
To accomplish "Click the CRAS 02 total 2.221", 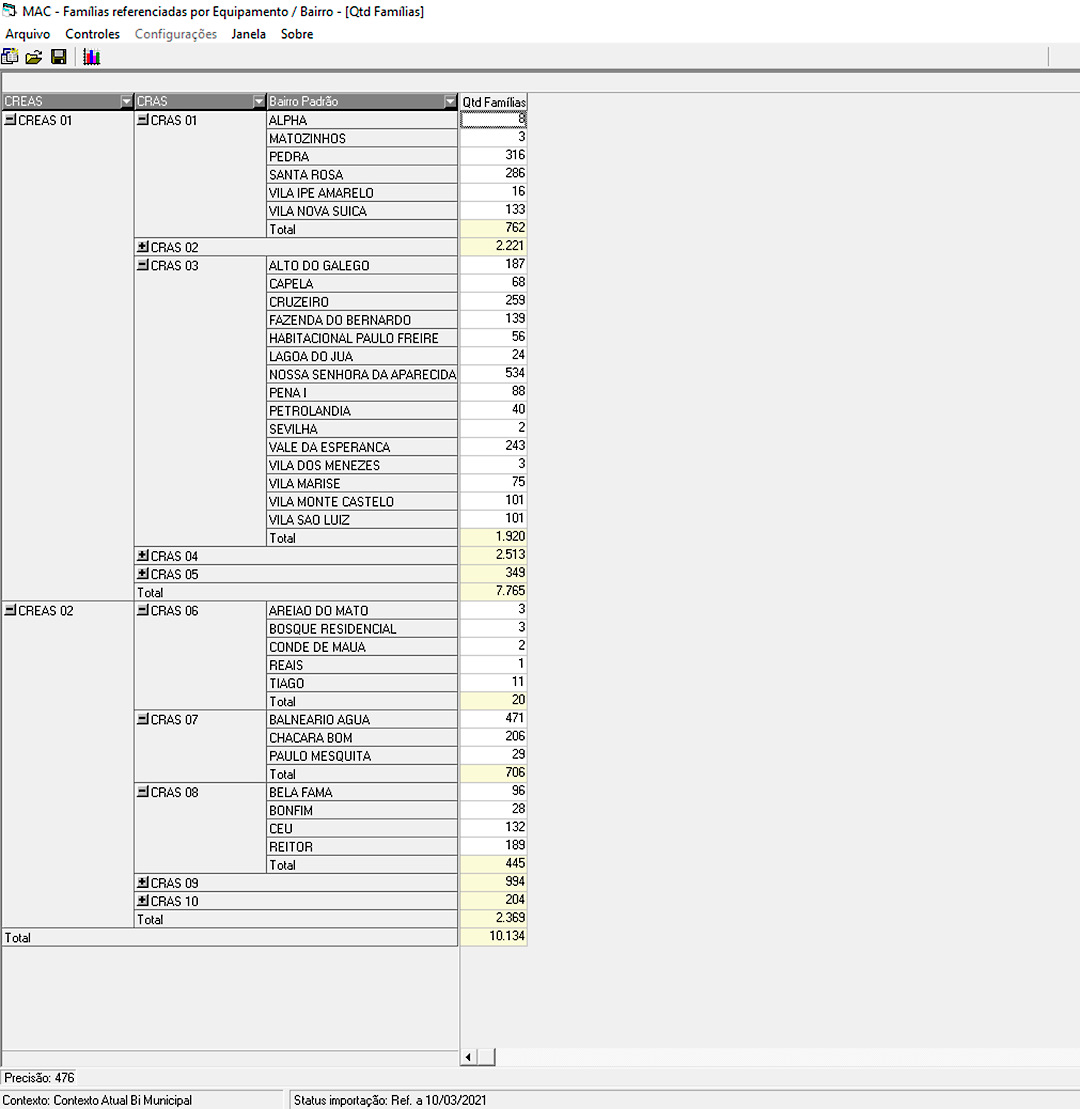I will coord(494,245).
